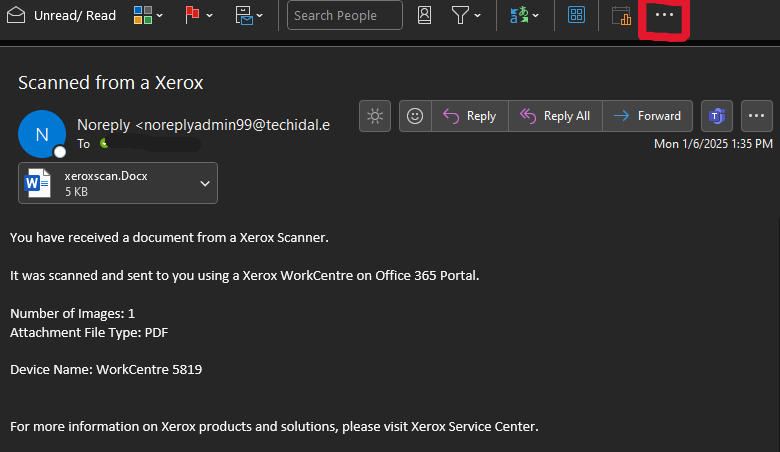Click 'Device Name: WorkCentre 5819' text
This screenshot has height=452, width=780.
coord(106,369)
